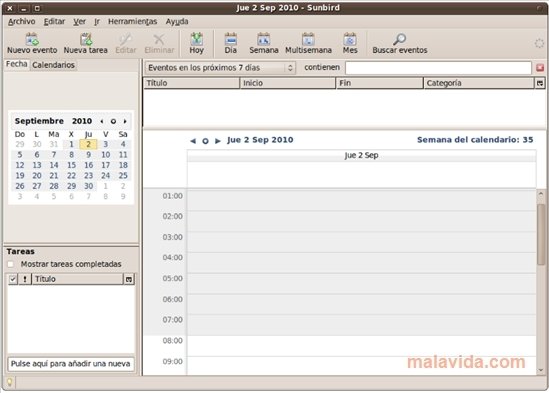
Task: Create a new event with Nuevo evento
Action: tap(32, 43)
